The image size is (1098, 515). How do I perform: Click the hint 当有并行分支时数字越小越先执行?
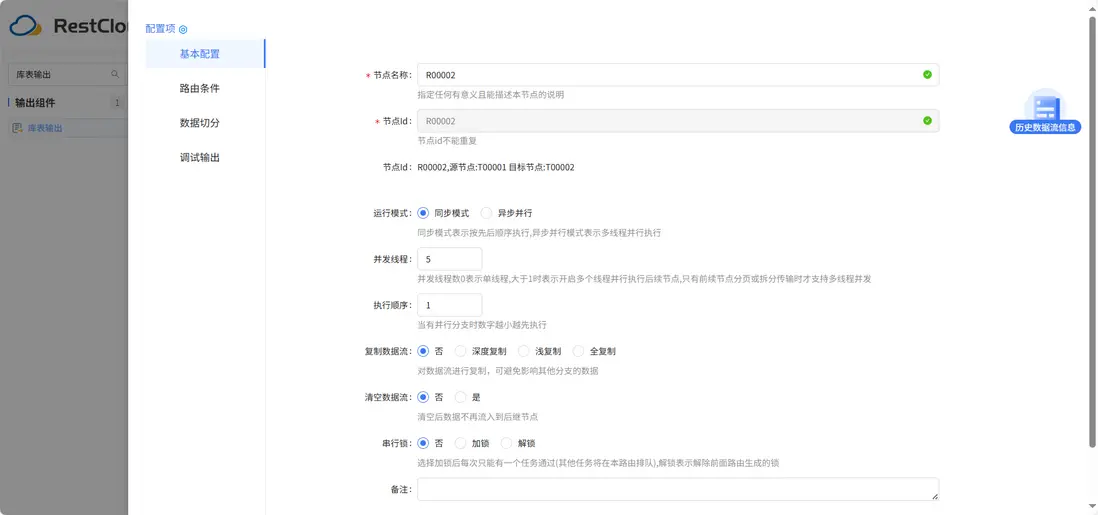[x=482, y=325]
